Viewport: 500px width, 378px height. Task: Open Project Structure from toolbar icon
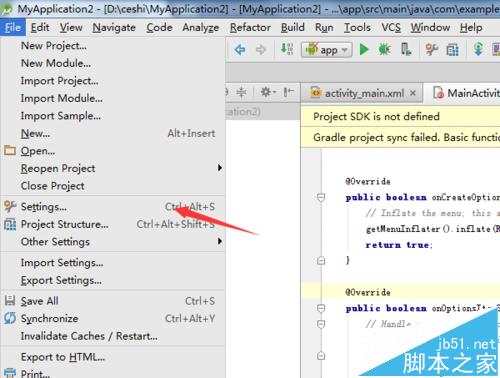(452, 50)
